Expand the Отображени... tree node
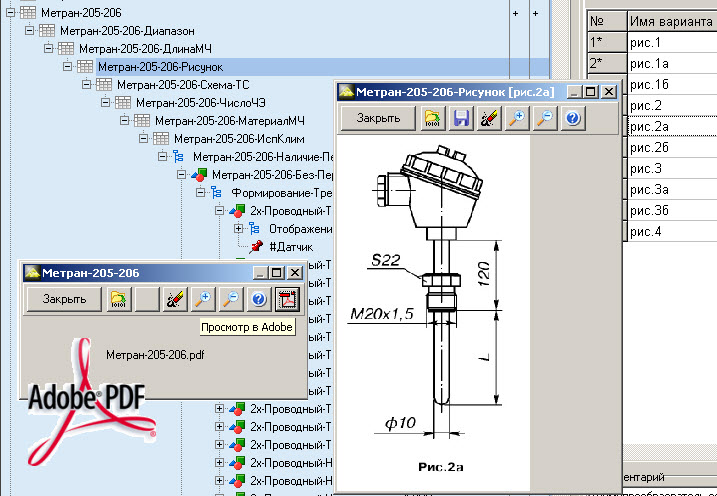 point(240,229)
